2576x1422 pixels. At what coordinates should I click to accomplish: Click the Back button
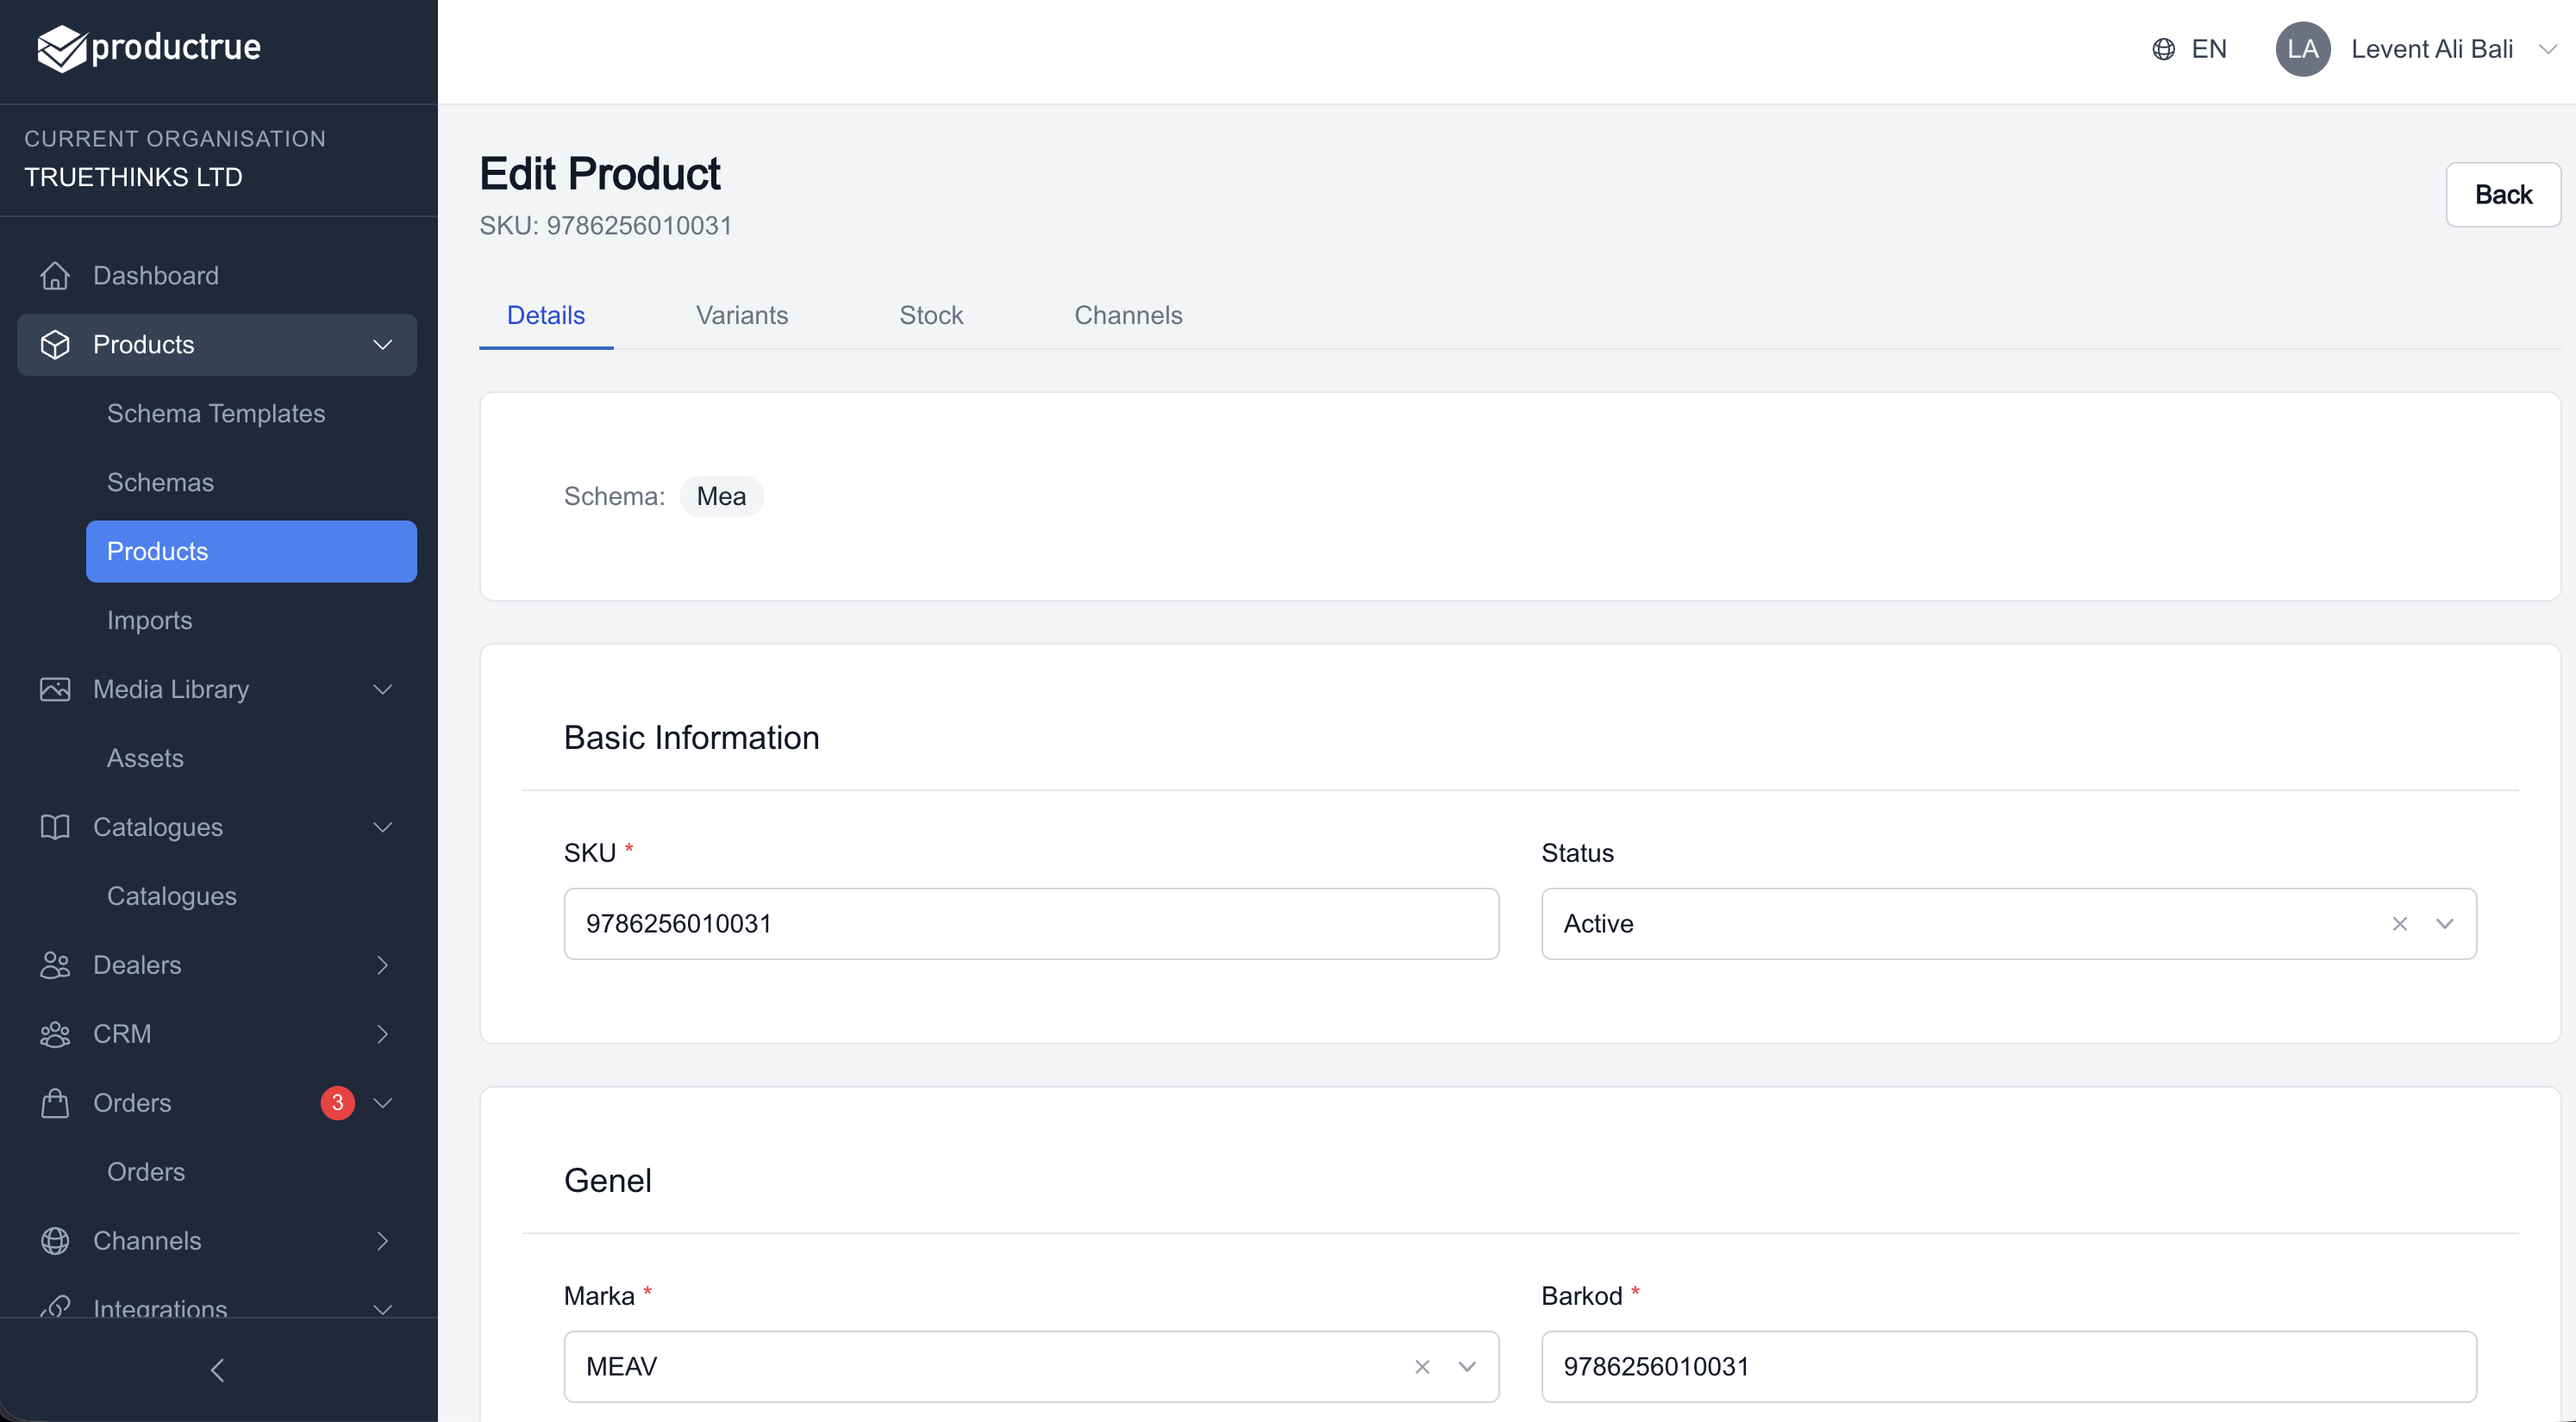click(x=2503, y=194)
